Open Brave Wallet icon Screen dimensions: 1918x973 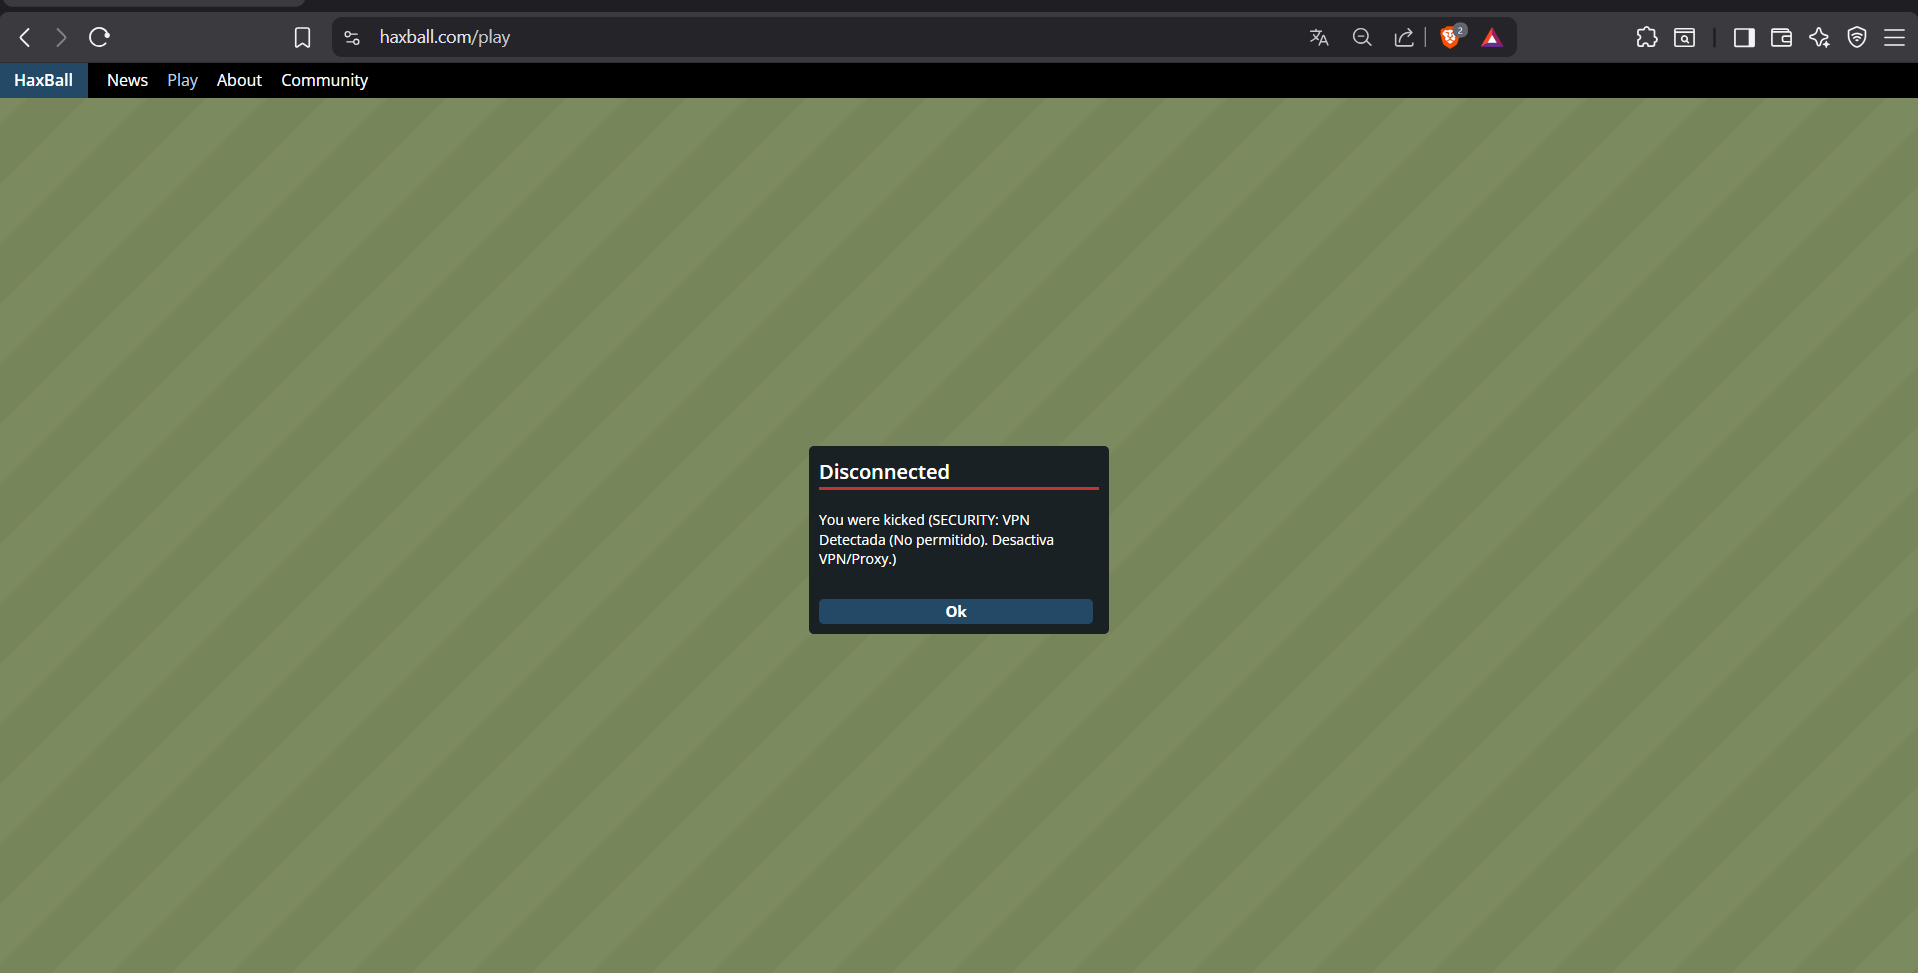[1781, 38]
